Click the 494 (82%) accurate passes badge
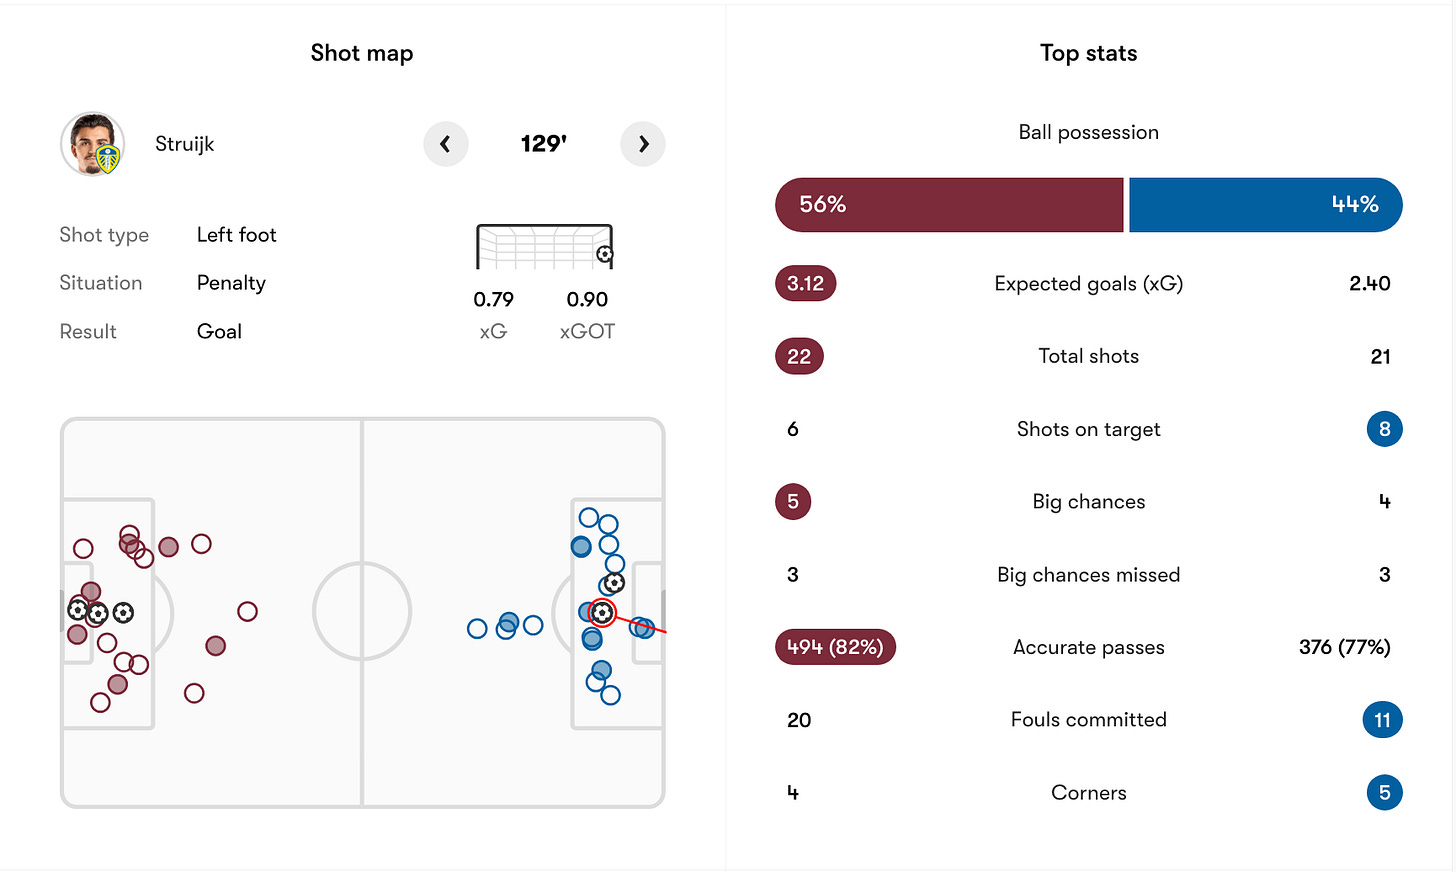The height and width of the screenshot is (872, 1456). coord(835,648)
